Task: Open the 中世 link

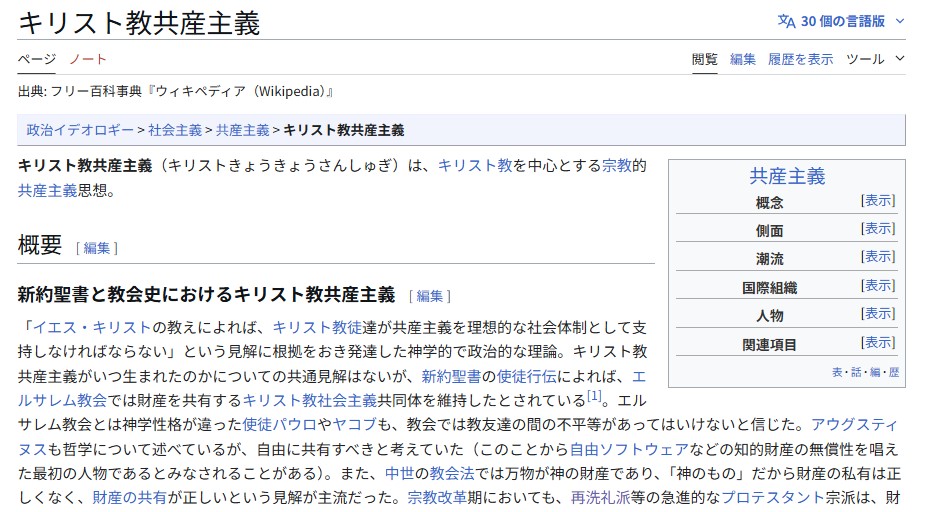Action: click(x=399, y=474)
